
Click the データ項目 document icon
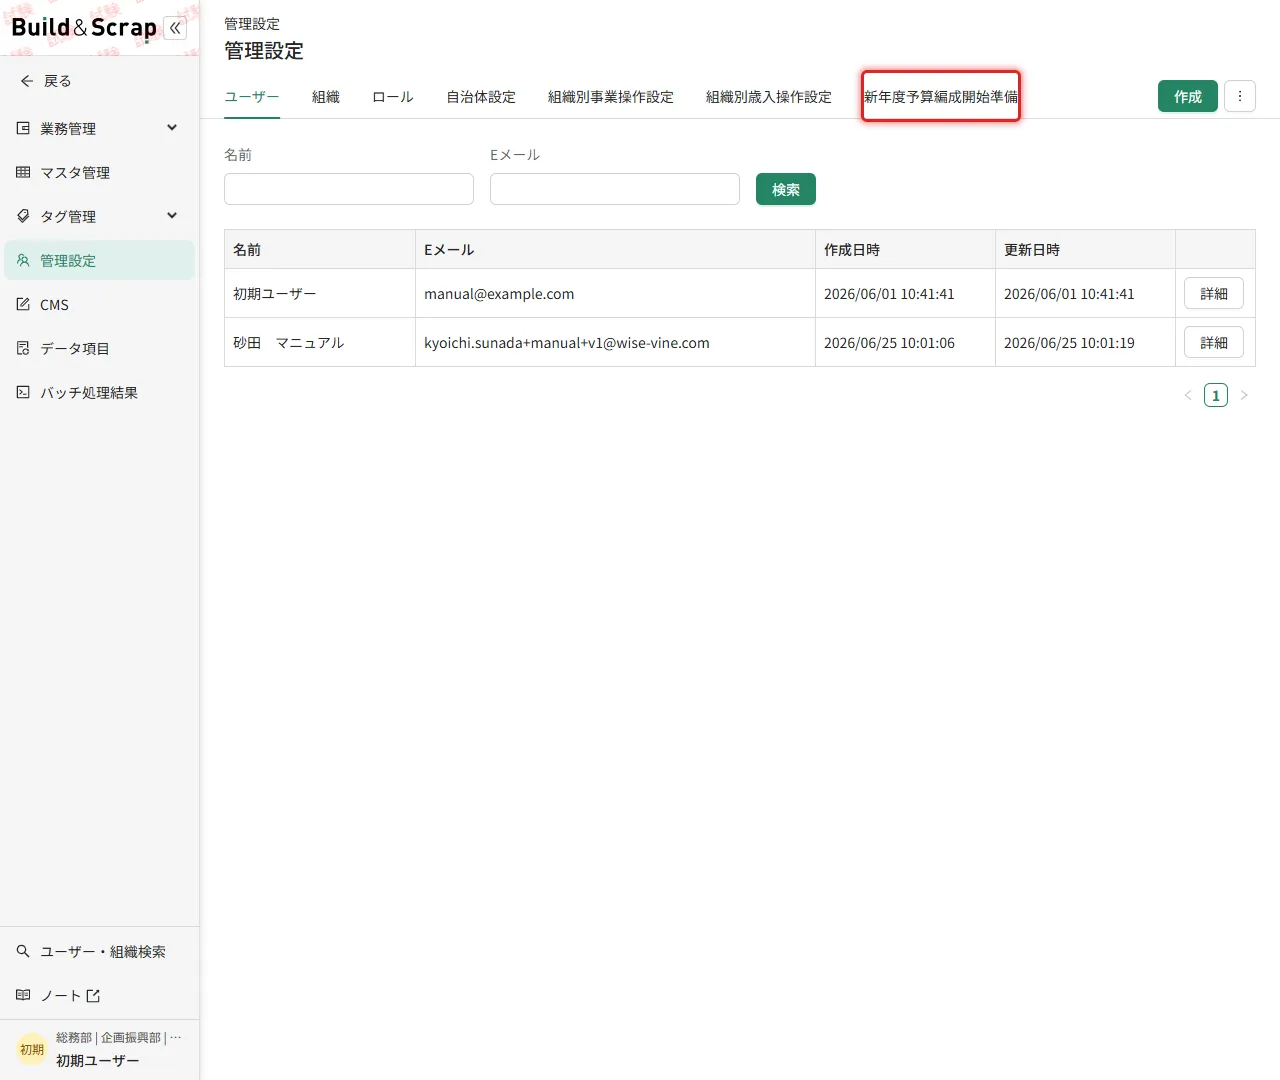pyautogui.click(x=23, y=348)
